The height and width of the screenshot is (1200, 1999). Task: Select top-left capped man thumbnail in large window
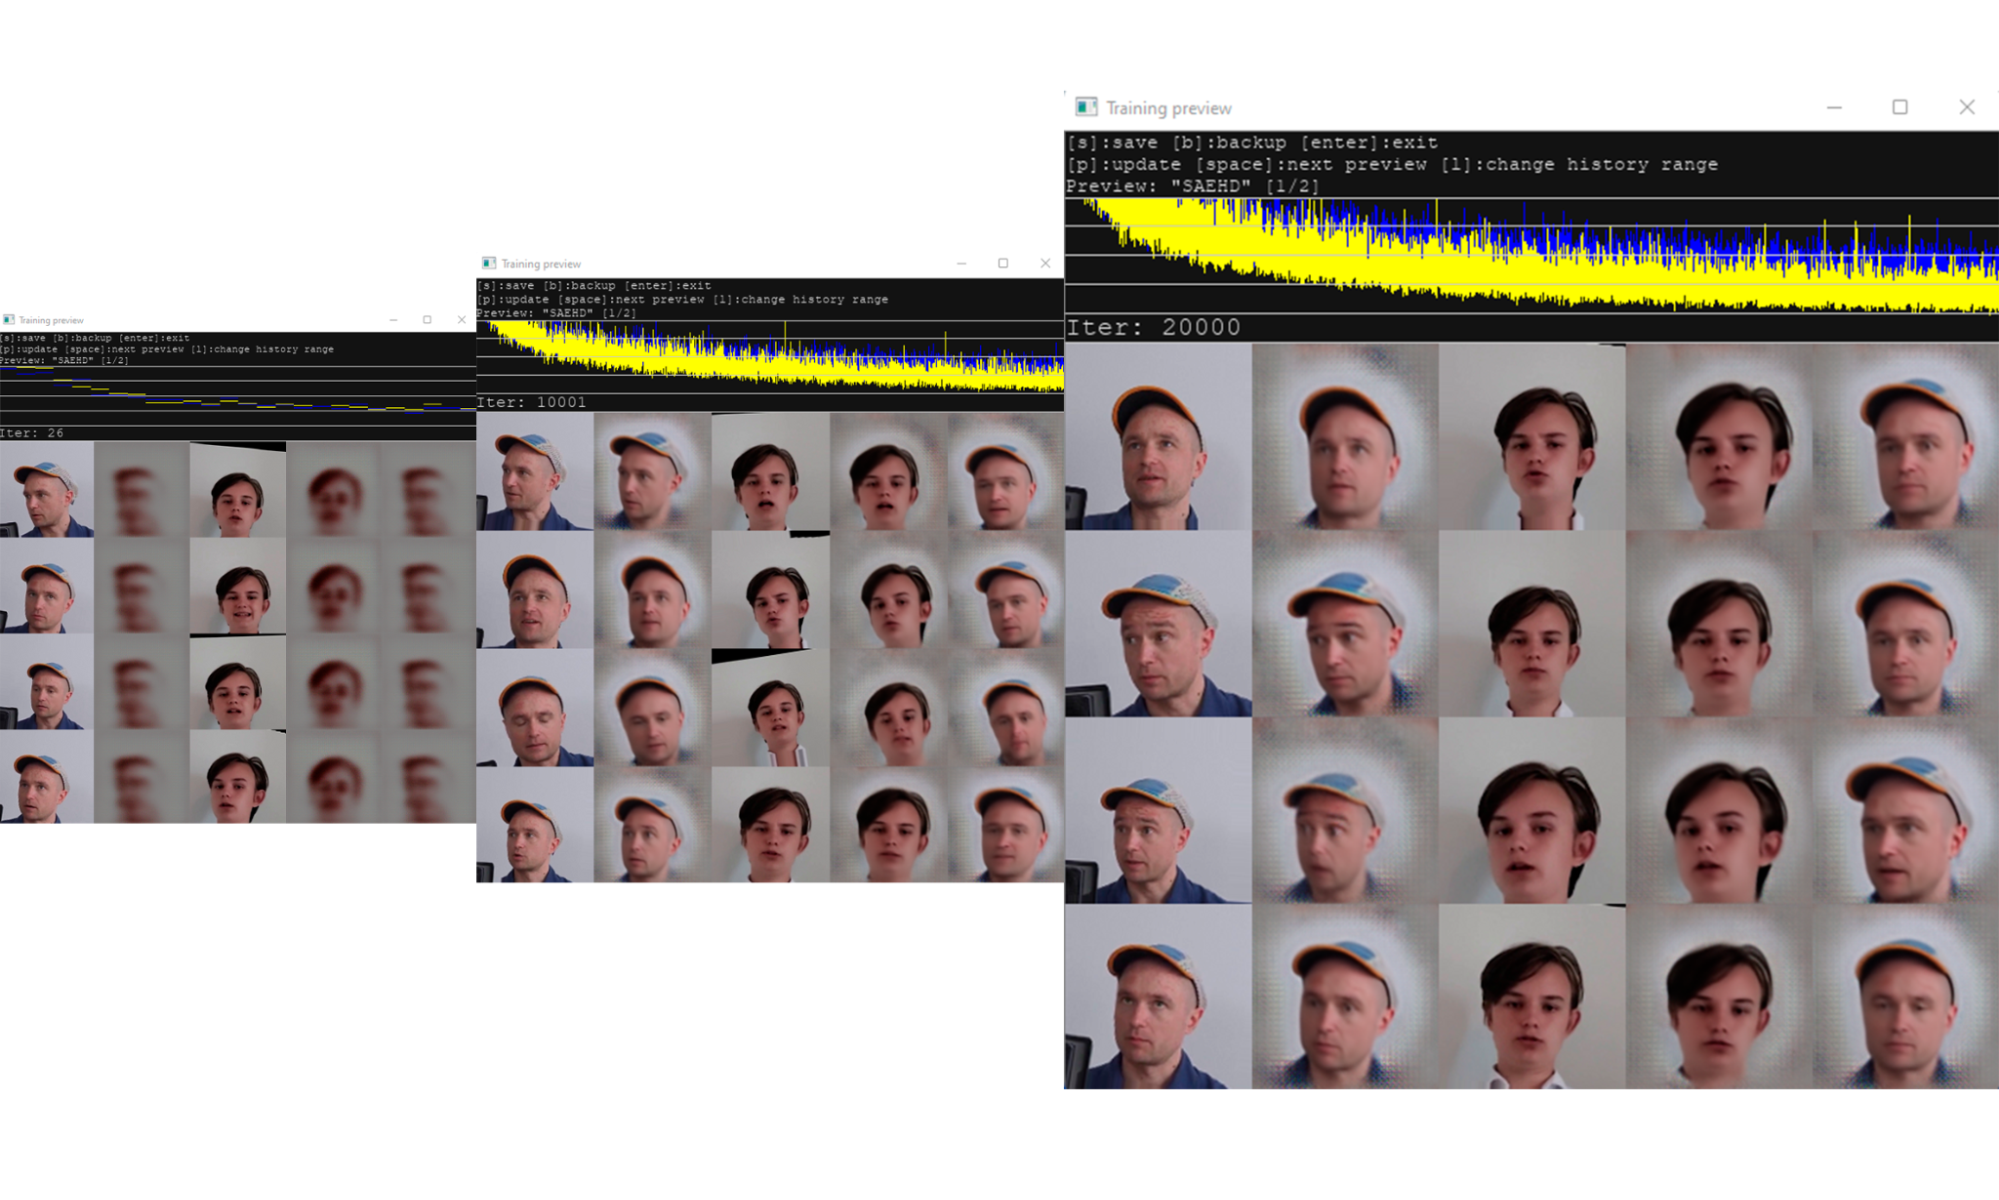click(1158, 436)
